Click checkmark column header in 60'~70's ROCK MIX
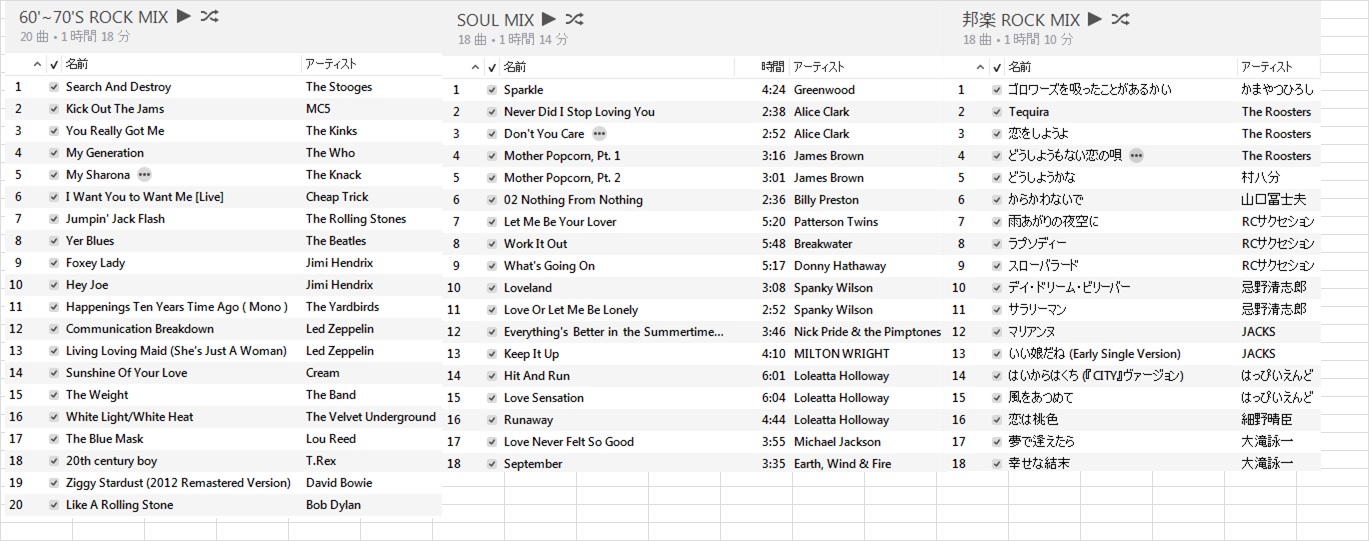The height and width of the screenshot is (541, 1369). [x=54, y=64]
